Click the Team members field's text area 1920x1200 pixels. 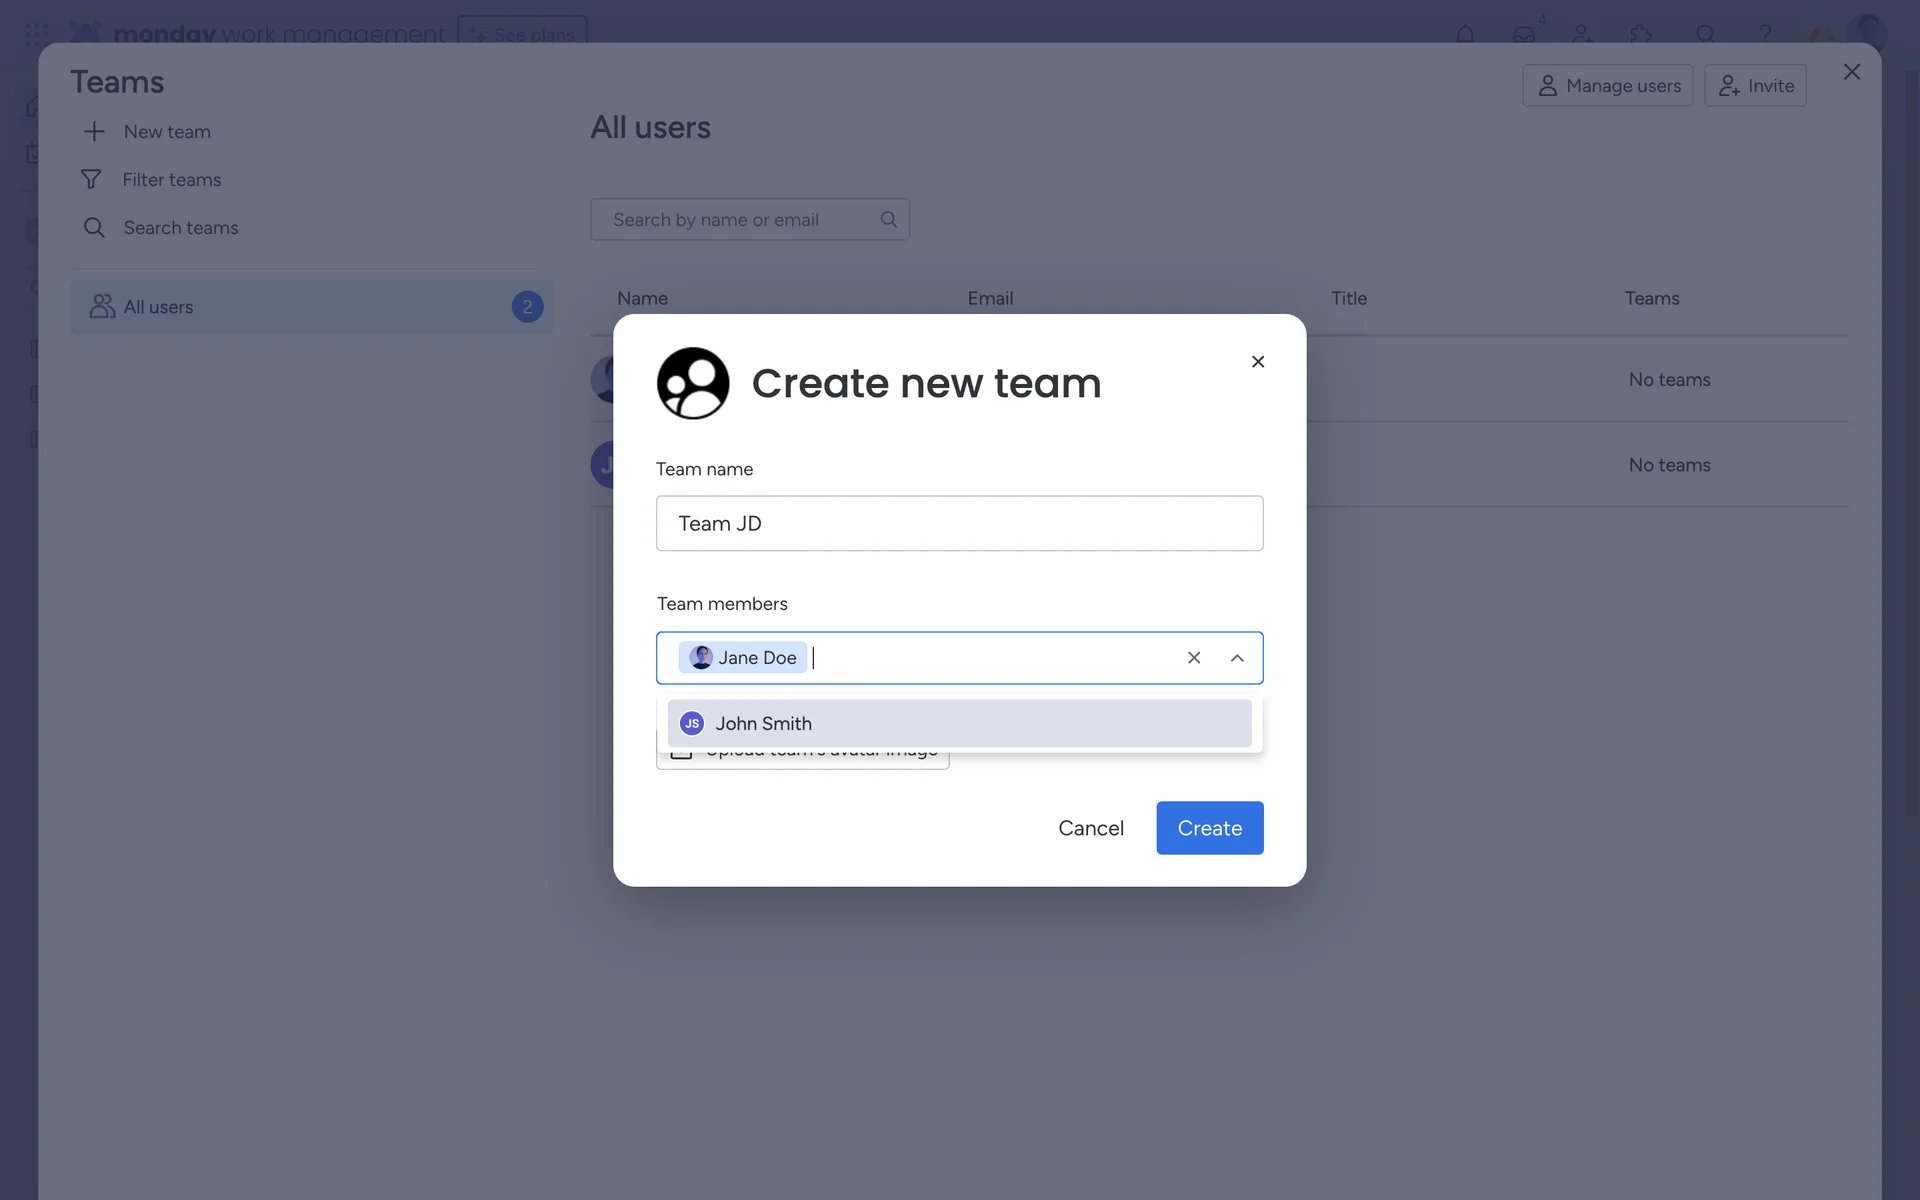994,658
